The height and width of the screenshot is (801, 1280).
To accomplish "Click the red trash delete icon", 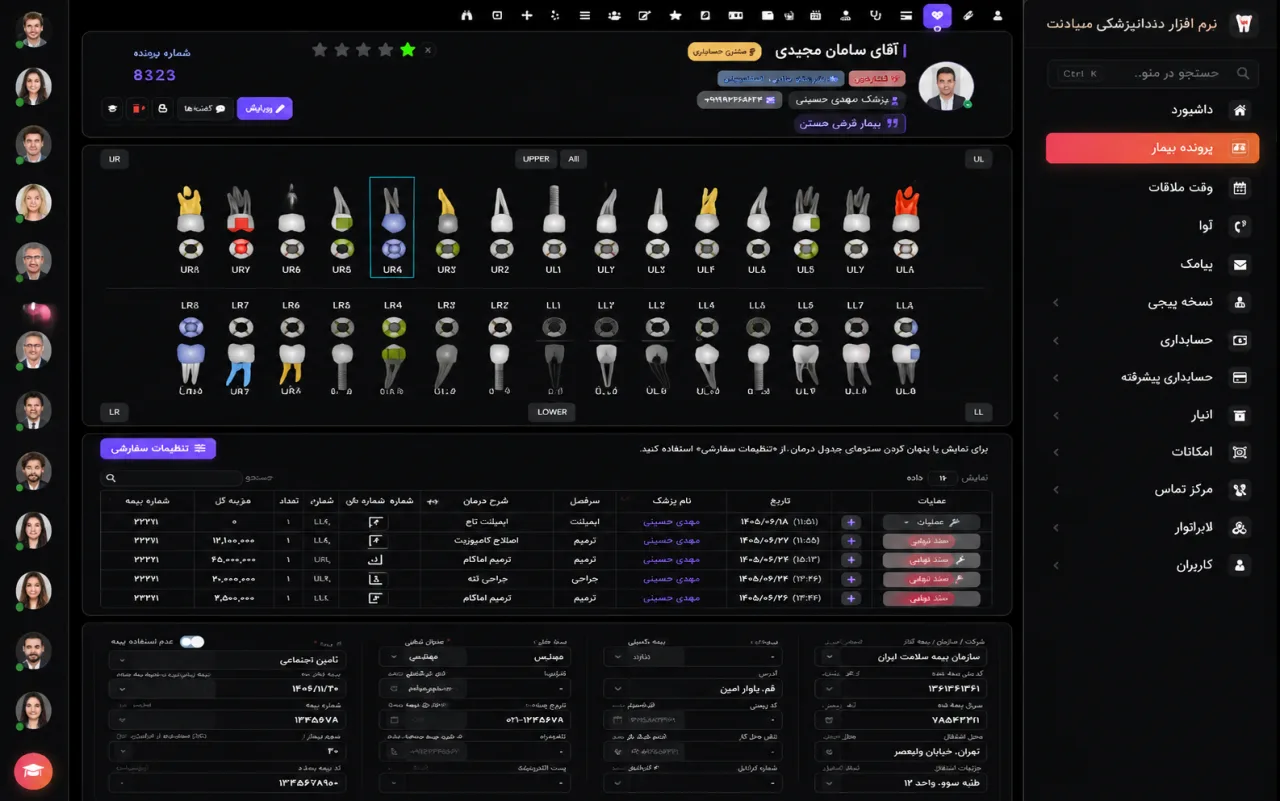I will (137, 108).
